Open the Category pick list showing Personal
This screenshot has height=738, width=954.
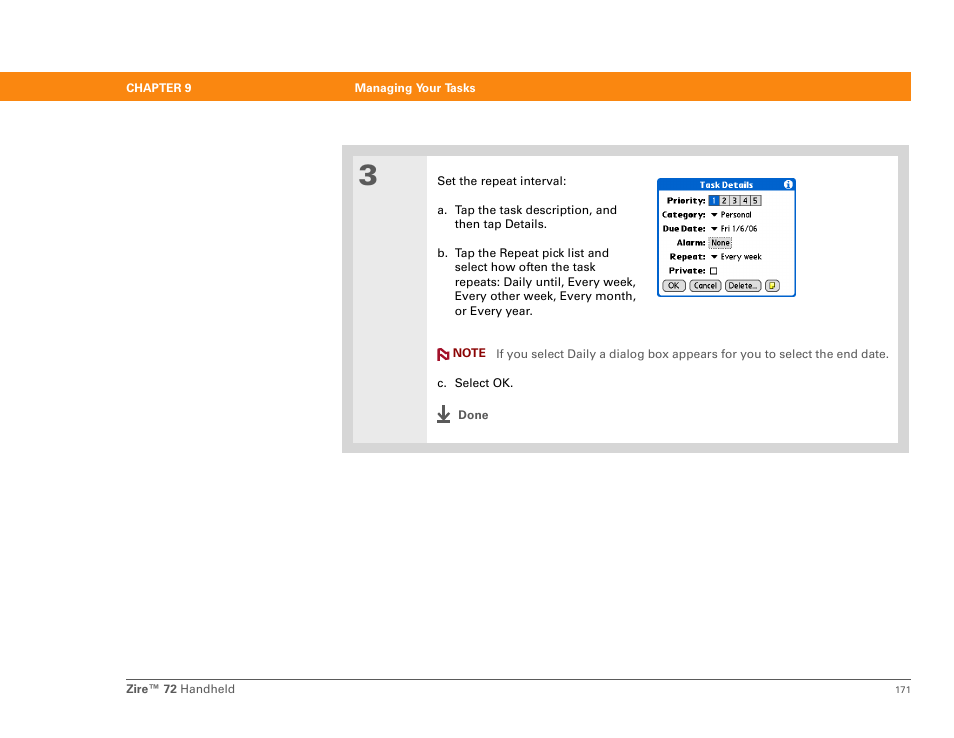[731, 215]
